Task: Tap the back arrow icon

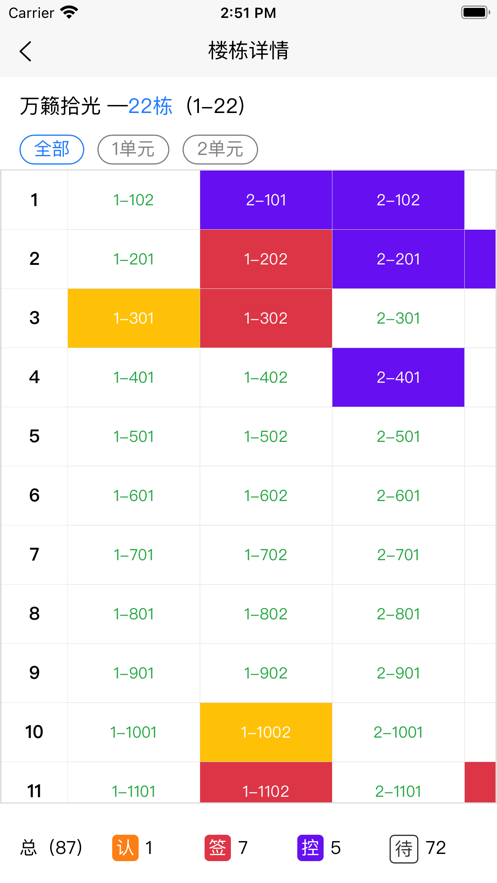Action: 26,51
